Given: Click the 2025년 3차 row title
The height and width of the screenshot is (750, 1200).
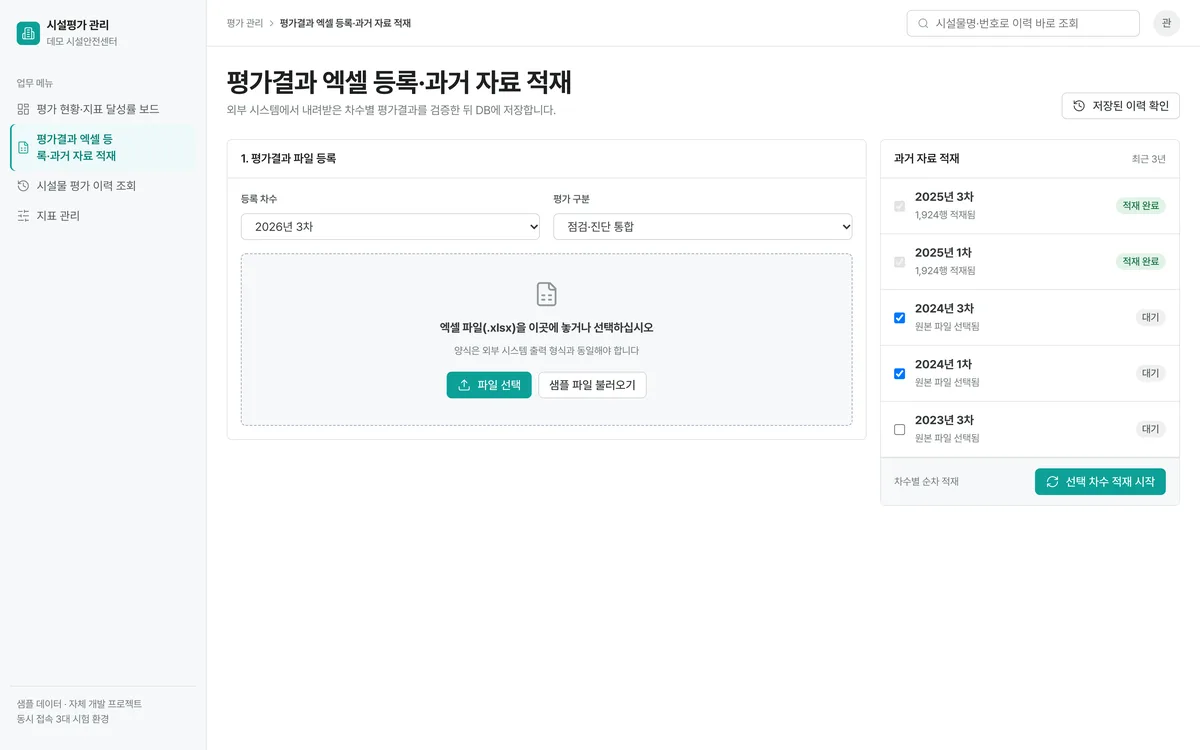Looking at the screenshot, I should 944,197.
